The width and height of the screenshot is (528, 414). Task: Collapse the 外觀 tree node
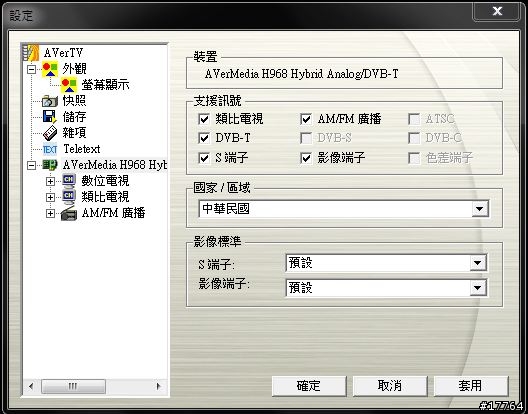pyautogui.click(x=31, y=70)
